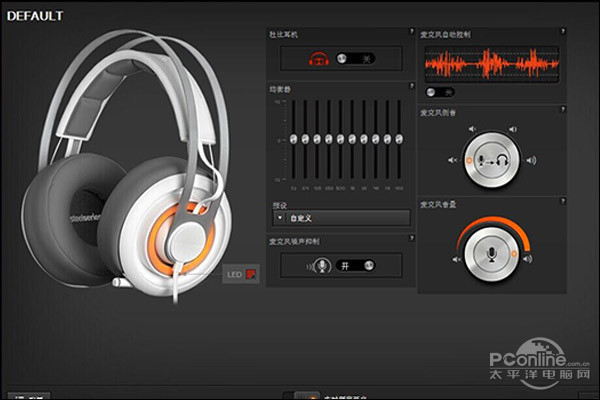The image size is (600, 400).
Task: Set sidetone to maximum via right speaker icon
Action: (x=532, y=160)
